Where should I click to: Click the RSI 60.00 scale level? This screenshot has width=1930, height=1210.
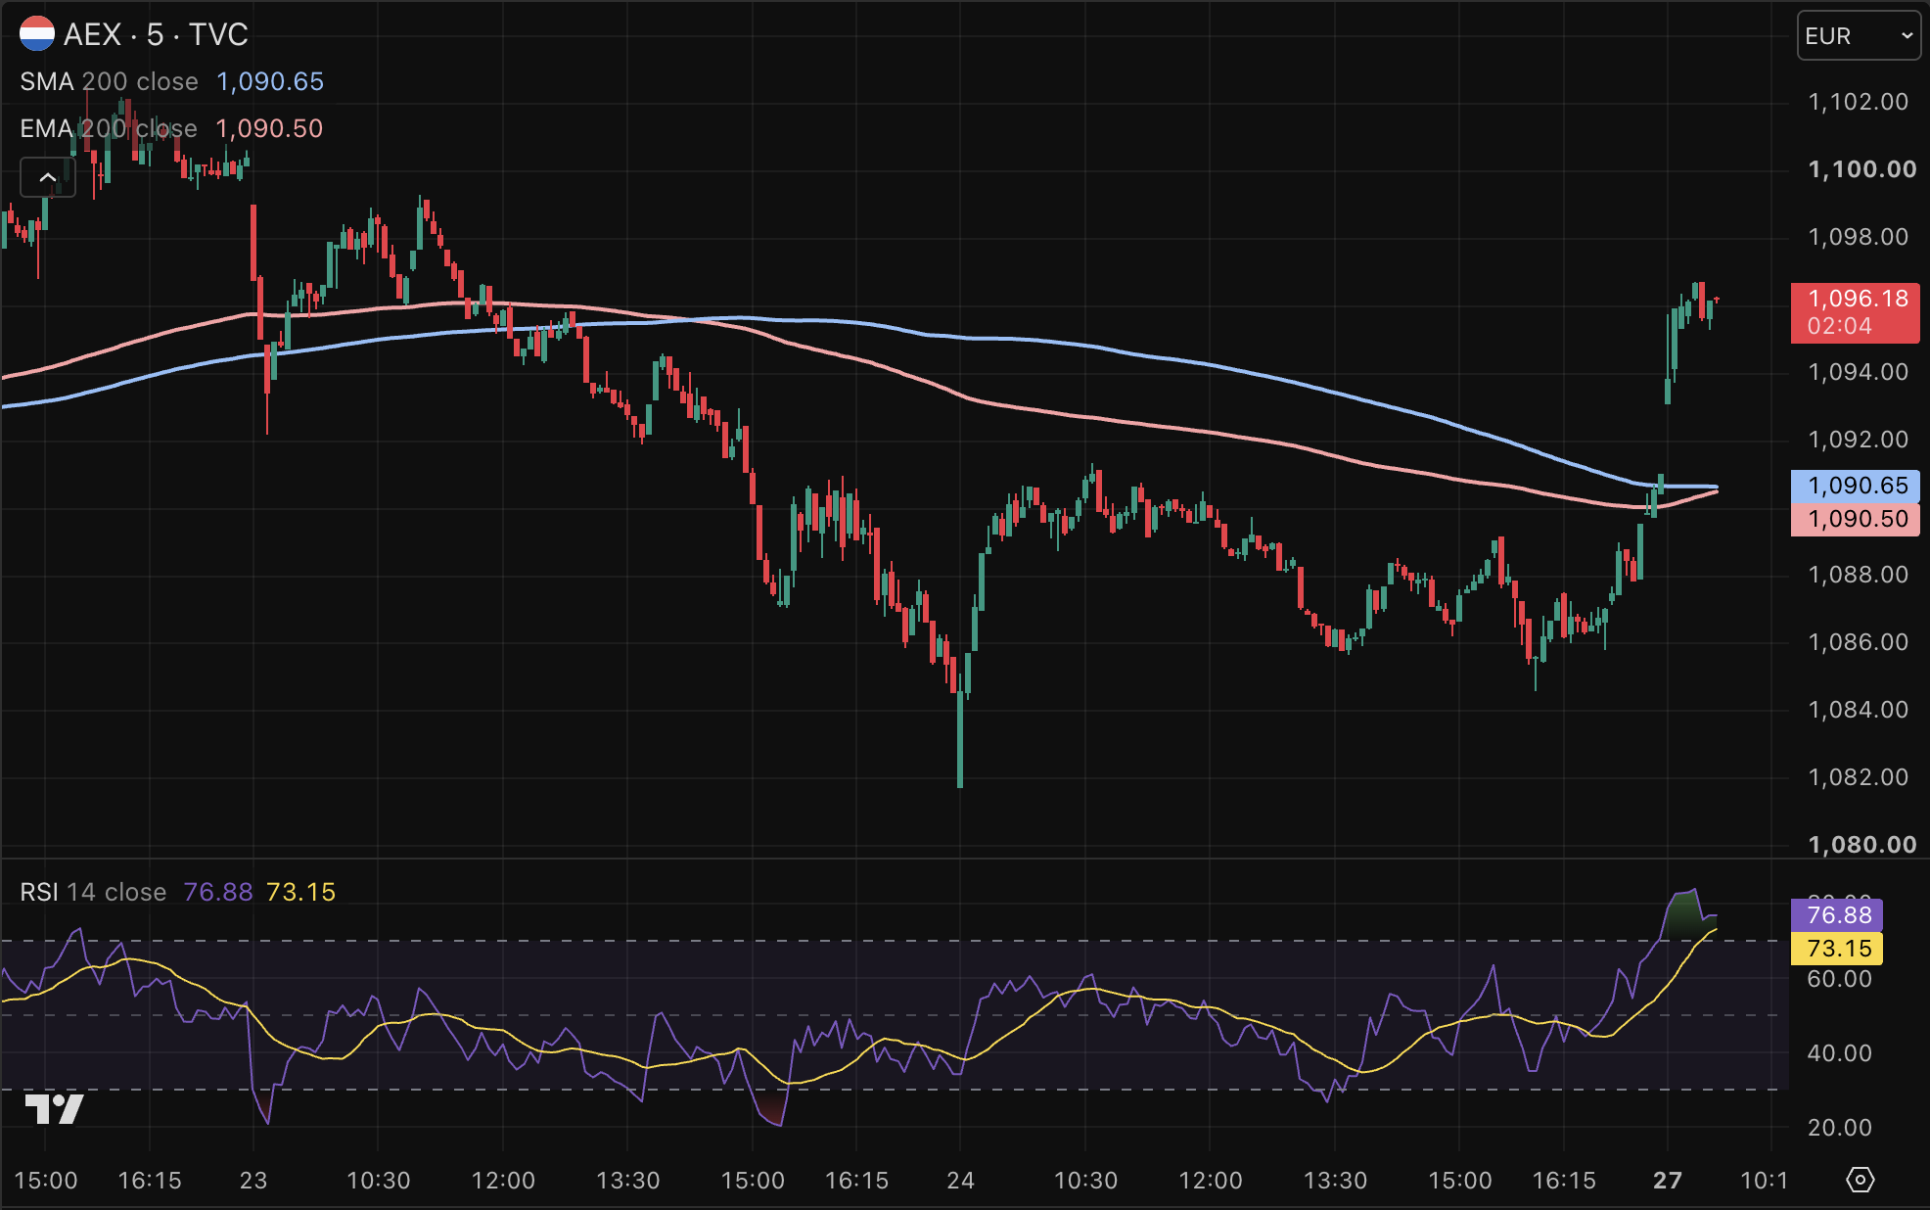[x=1839, y=979]
